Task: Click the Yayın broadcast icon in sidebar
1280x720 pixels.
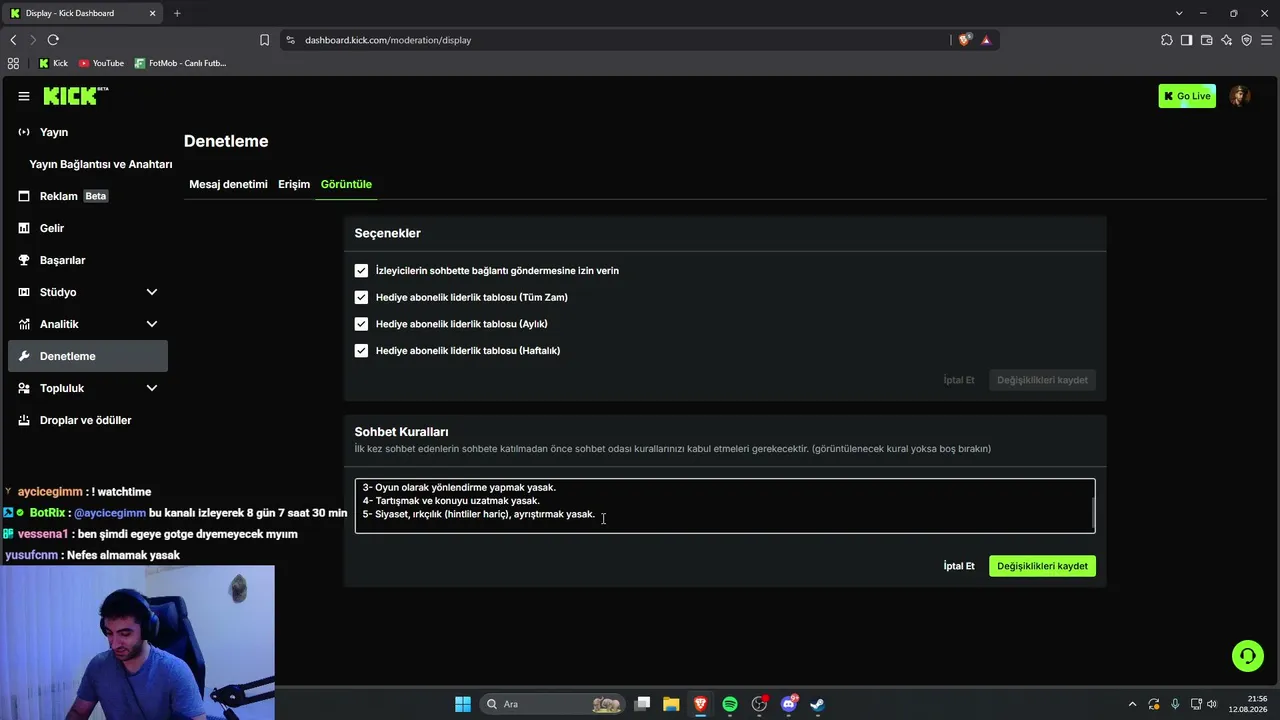Action: 24,132
